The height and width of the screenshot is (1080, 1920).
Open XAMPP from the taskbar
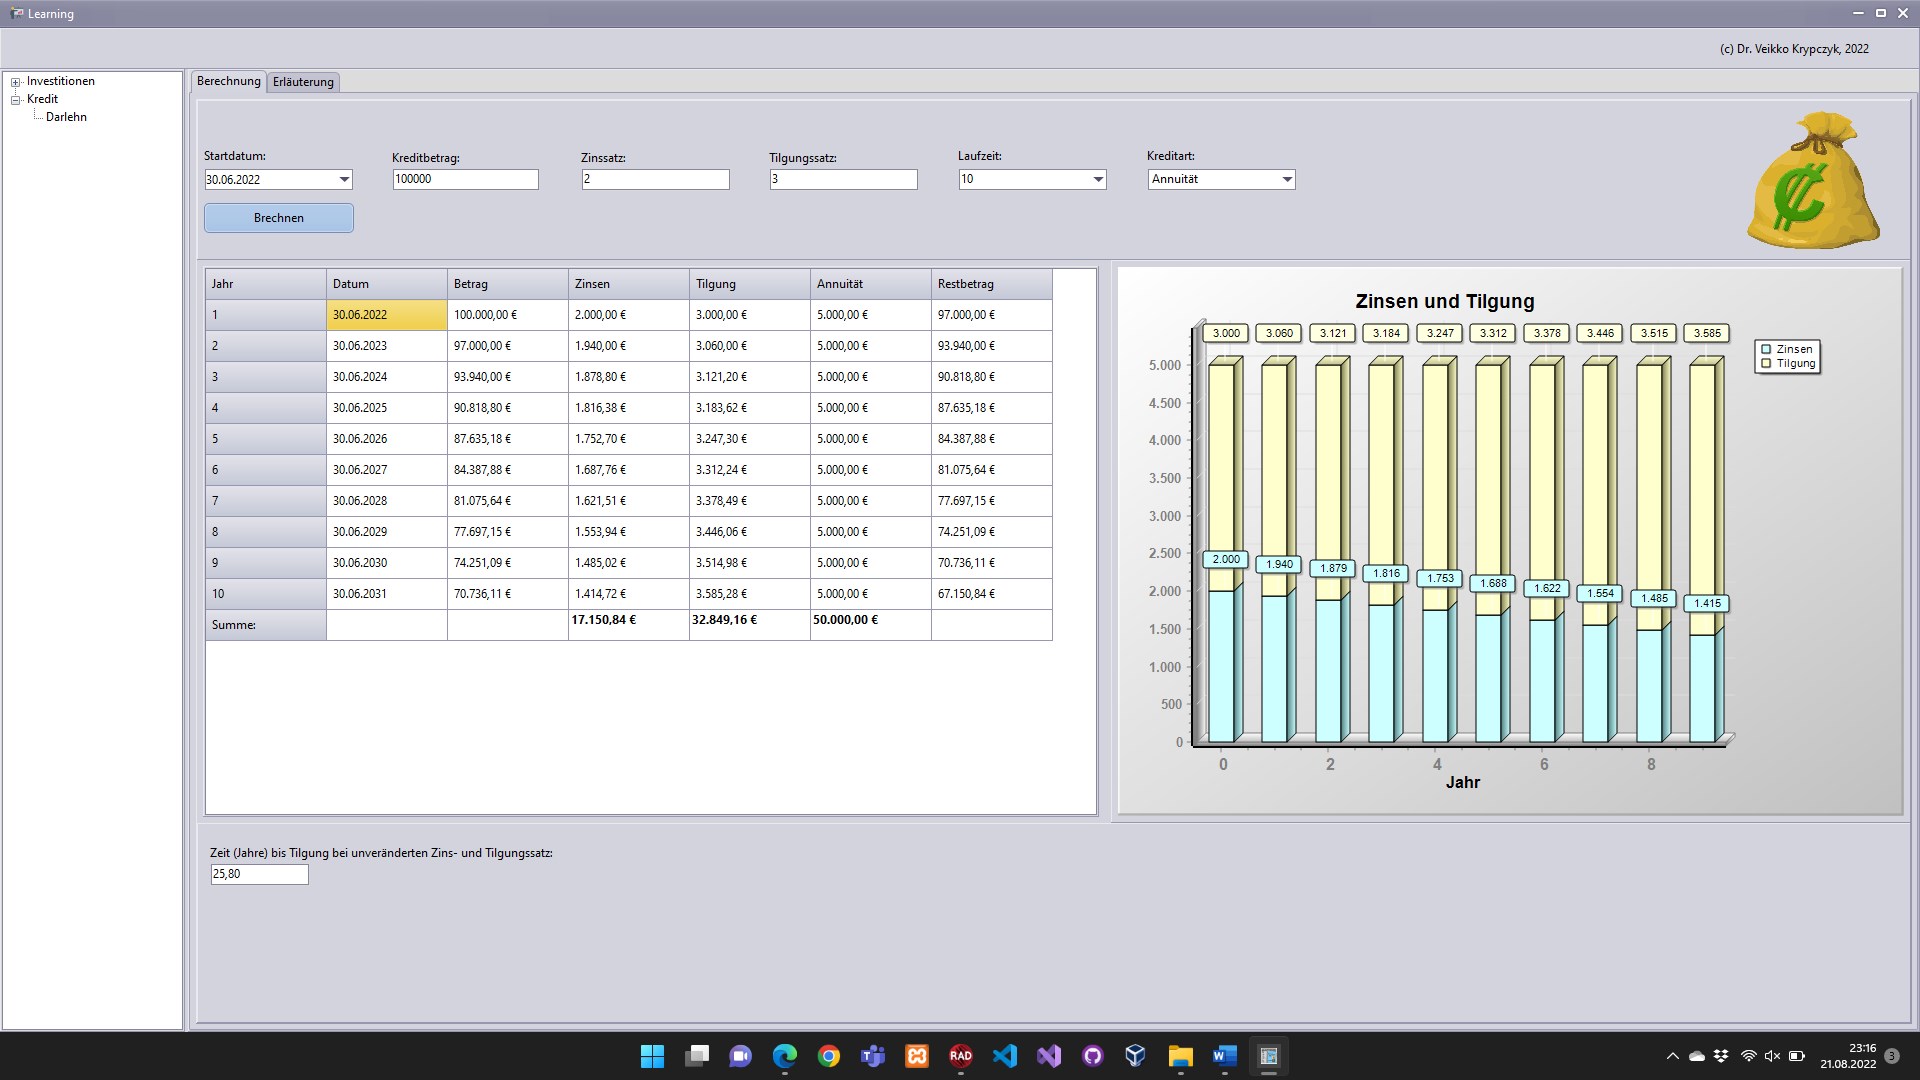click(x=916, y=1056)
